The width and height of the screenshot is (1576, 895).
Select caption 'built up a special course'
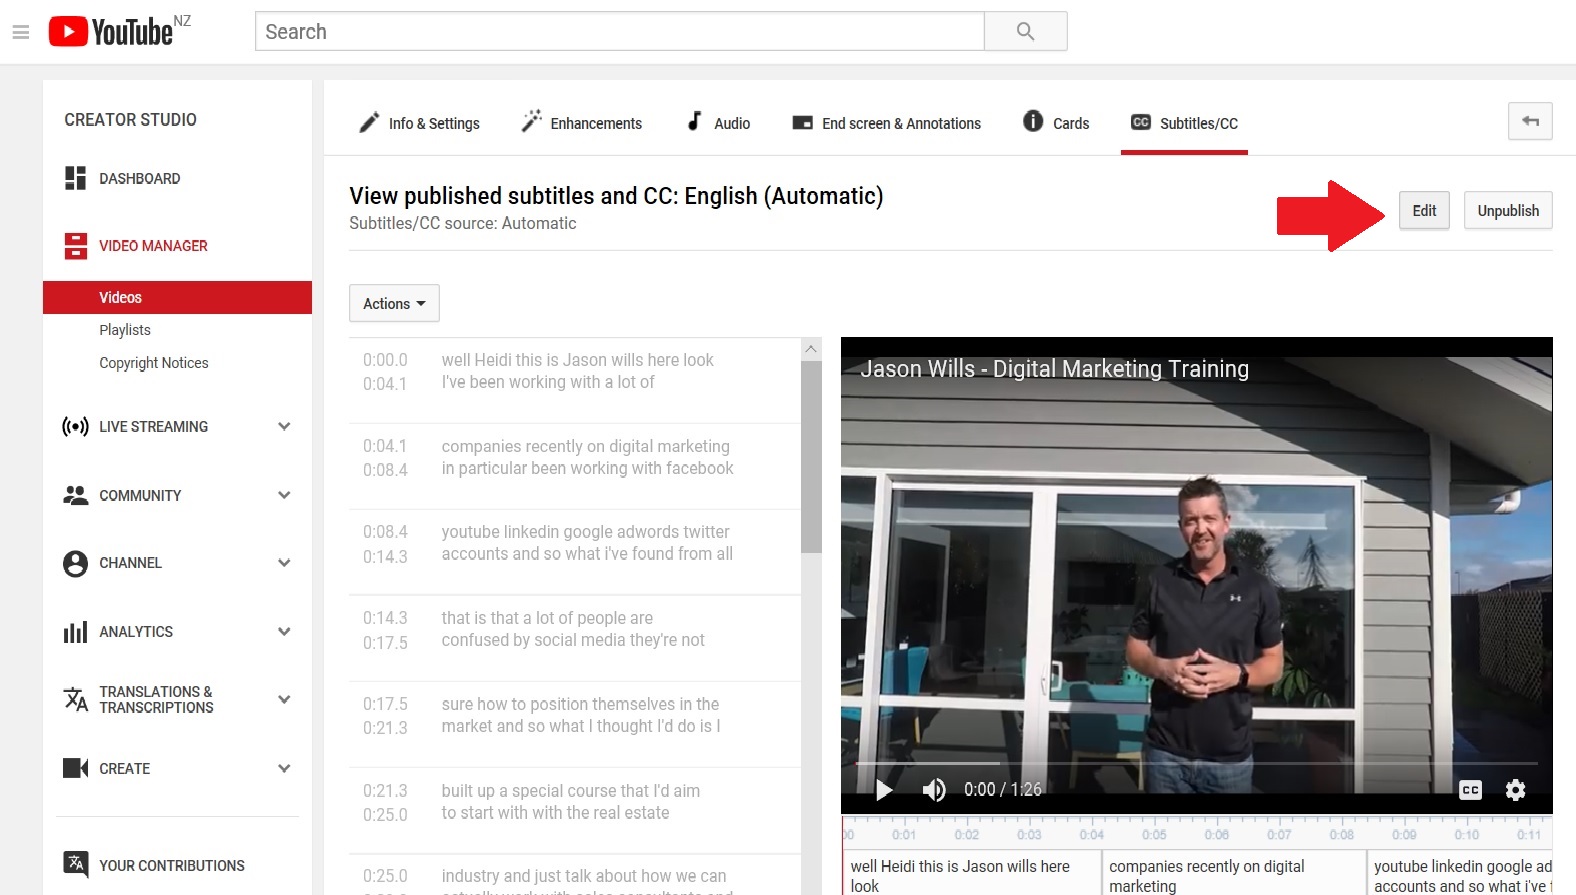click(x=575, y=811)
